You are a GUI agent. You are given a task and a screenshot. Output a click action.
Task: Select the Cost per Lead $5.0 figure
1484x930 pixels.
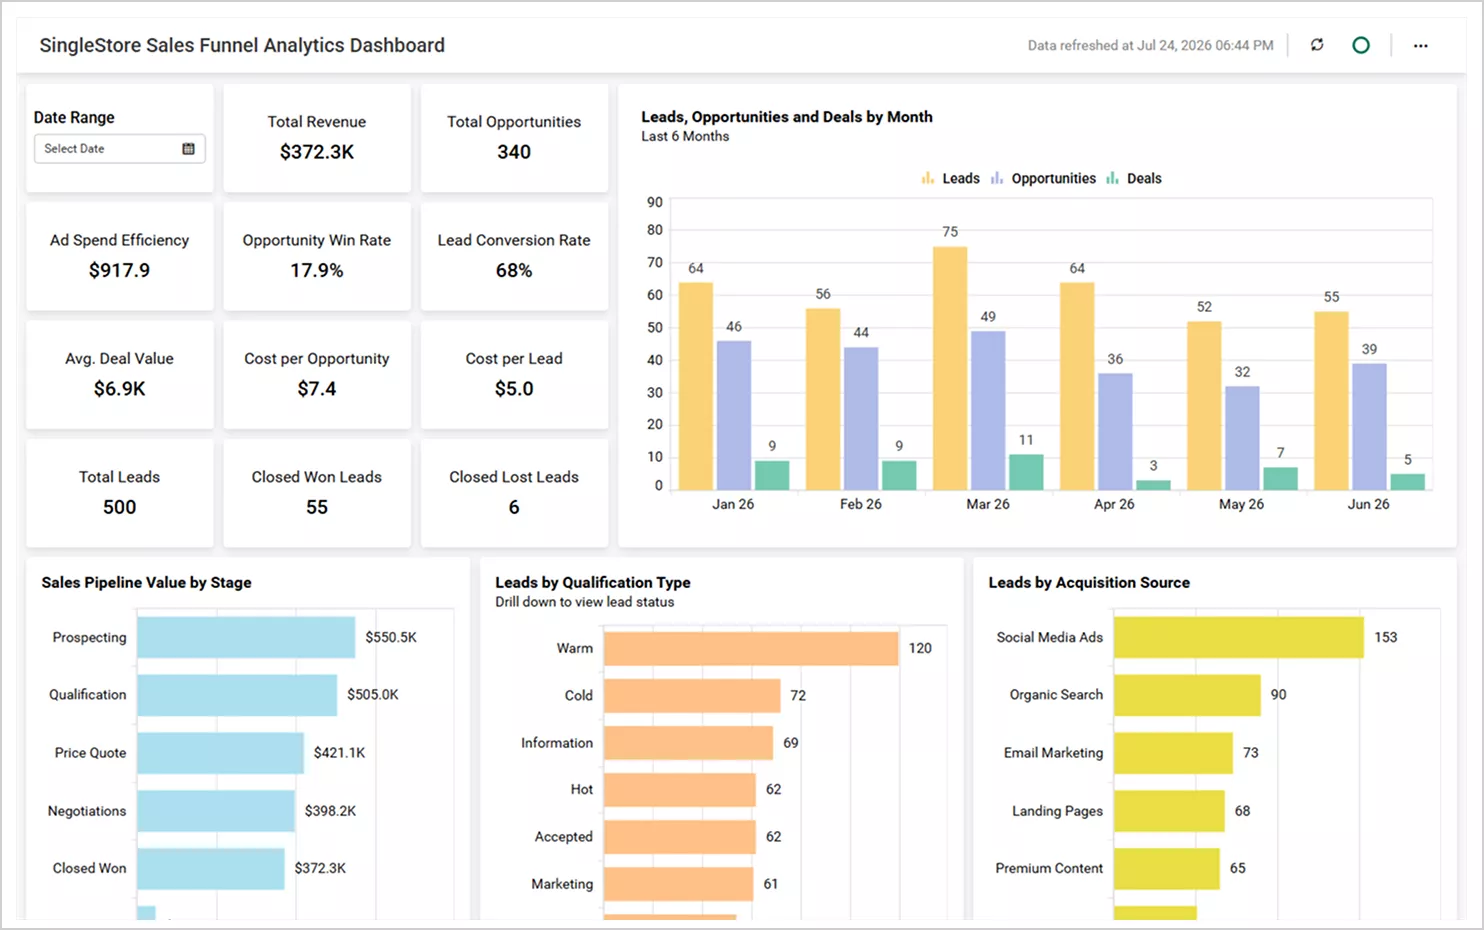(514, 389)
